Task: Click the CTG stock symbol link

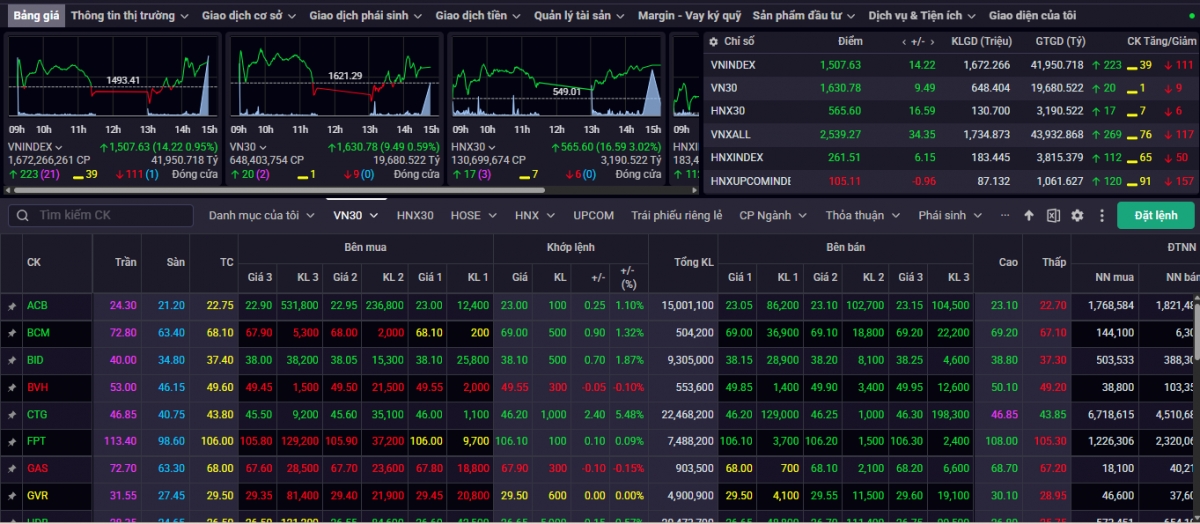Action: 37,414
